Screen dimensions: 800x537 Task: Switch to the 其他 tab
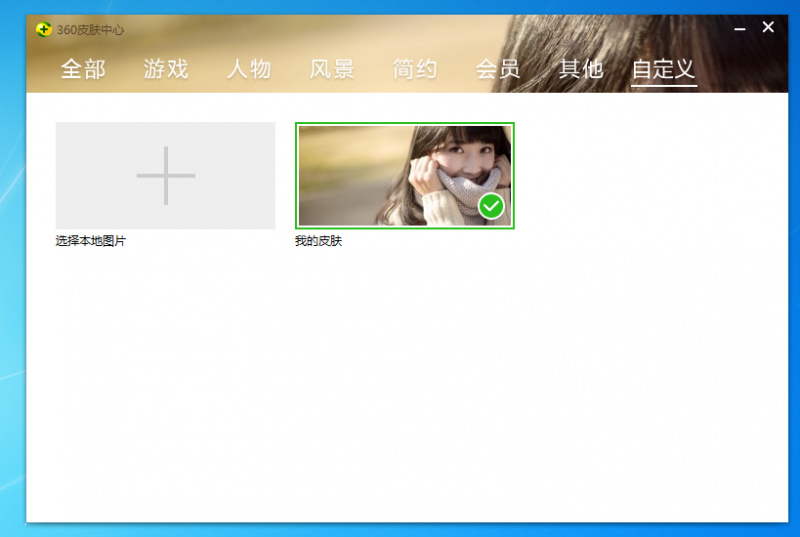click(581, 69)
